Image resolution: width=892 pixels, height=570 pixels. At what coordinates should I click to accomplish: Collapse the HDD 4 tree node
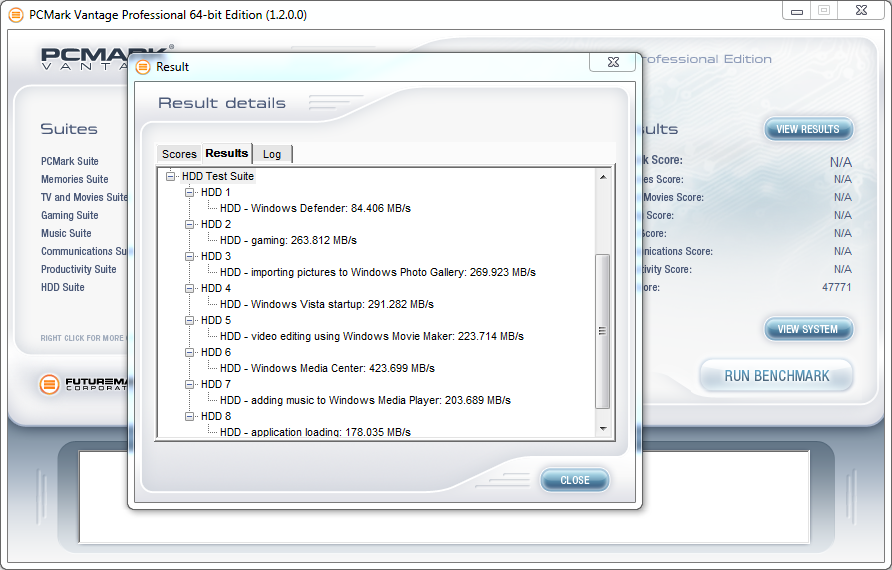(190, 288)
